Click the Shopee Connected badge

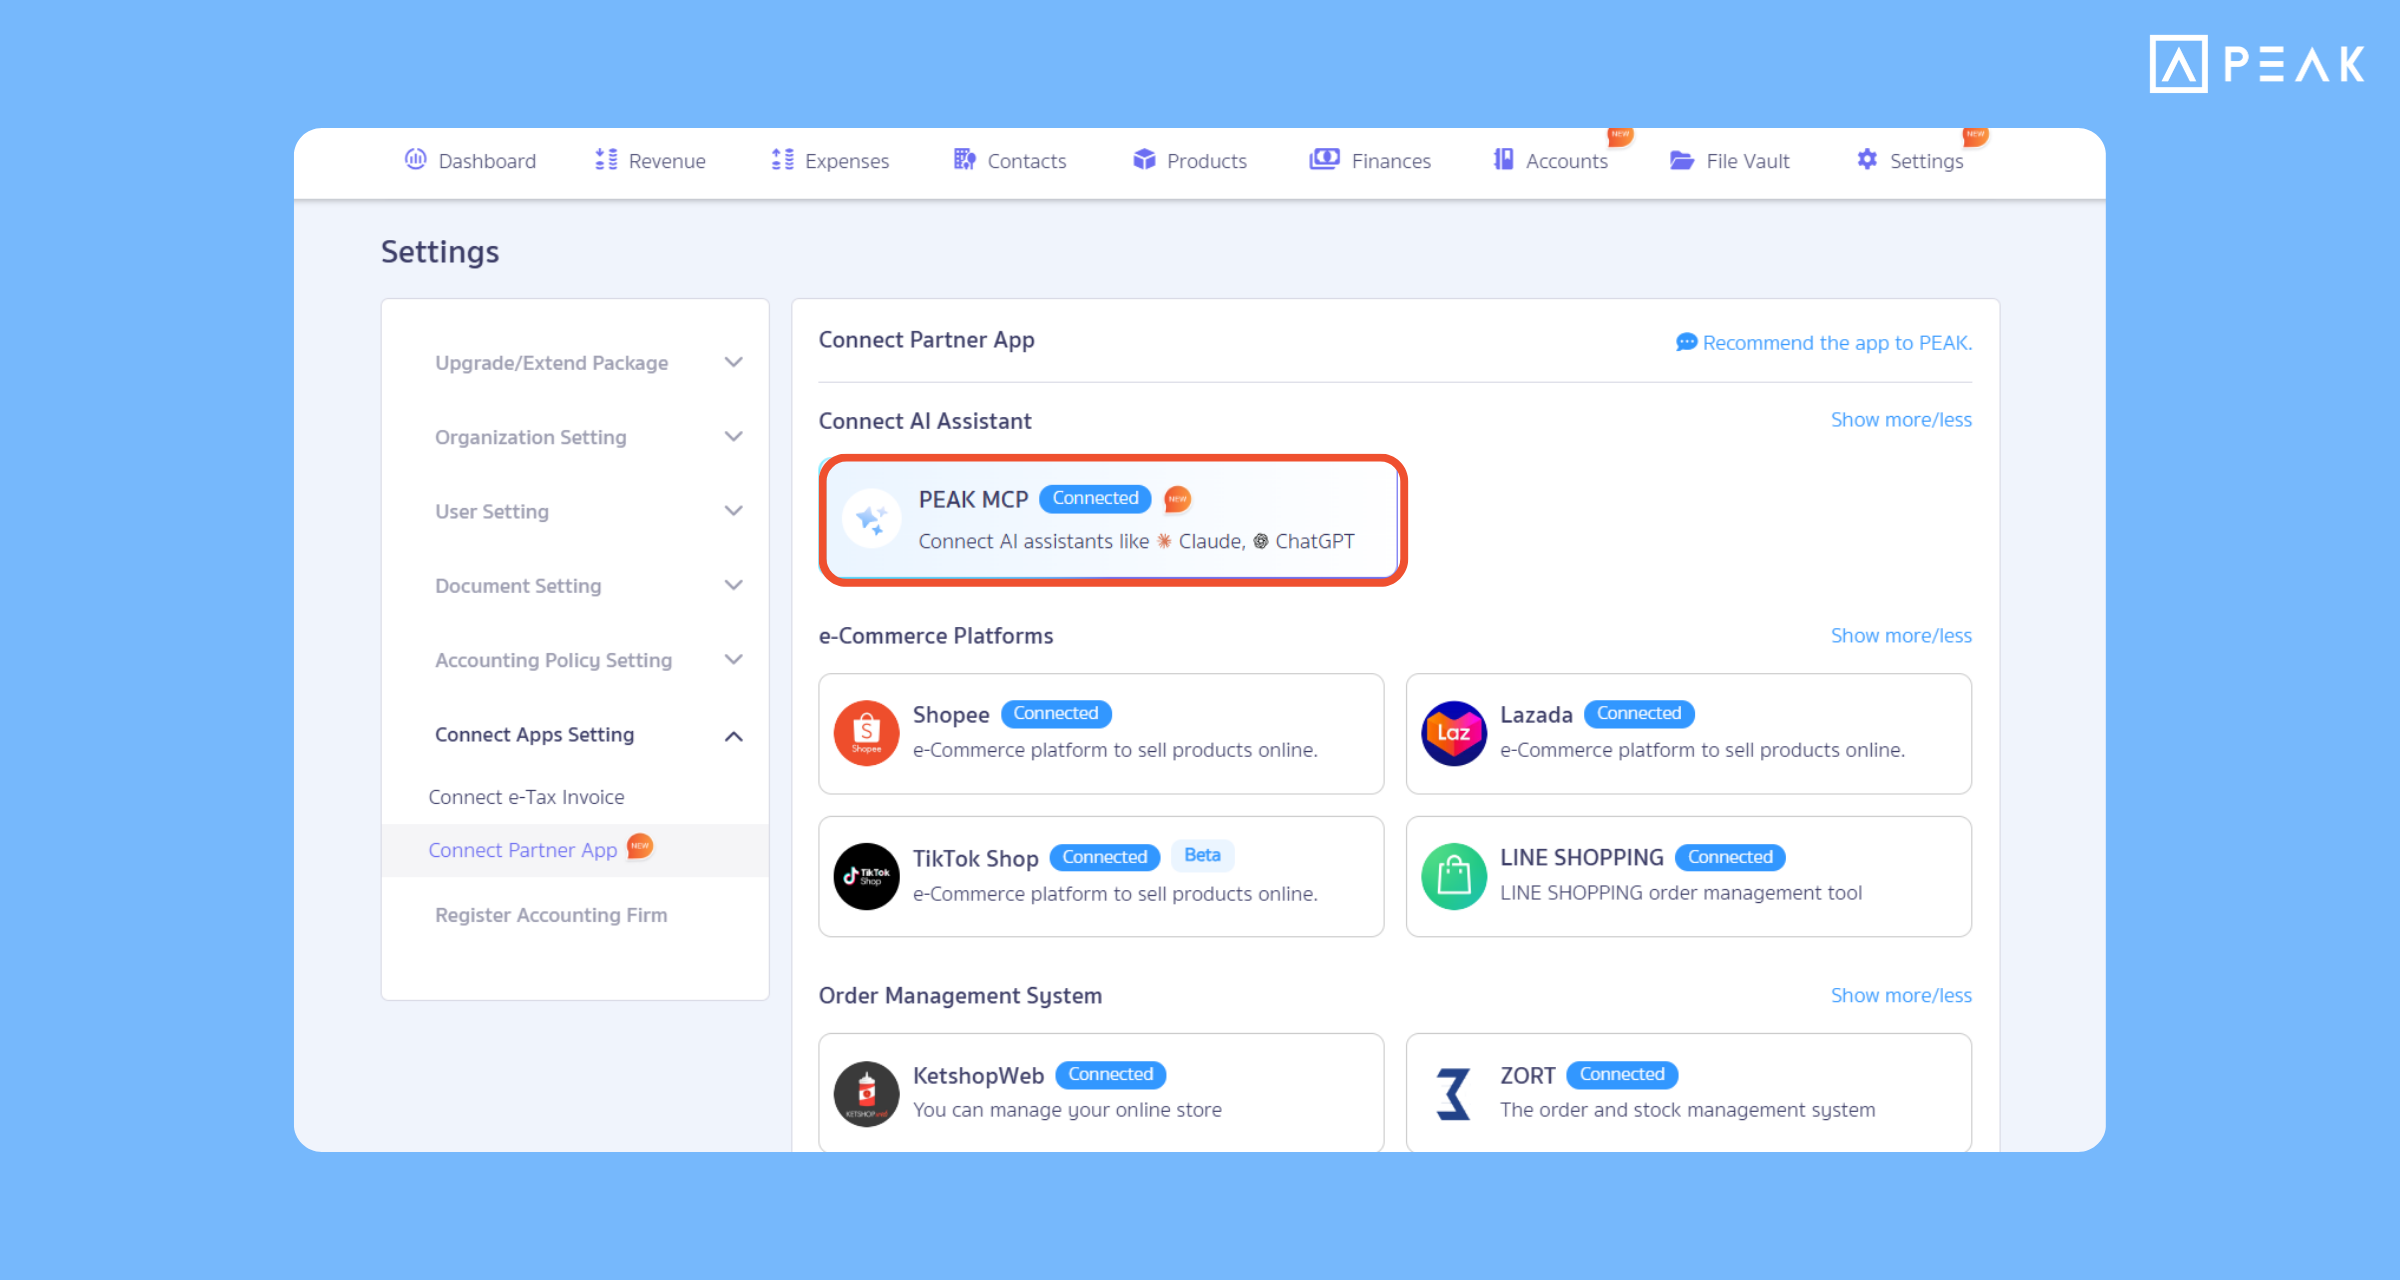coord(1056,714)
